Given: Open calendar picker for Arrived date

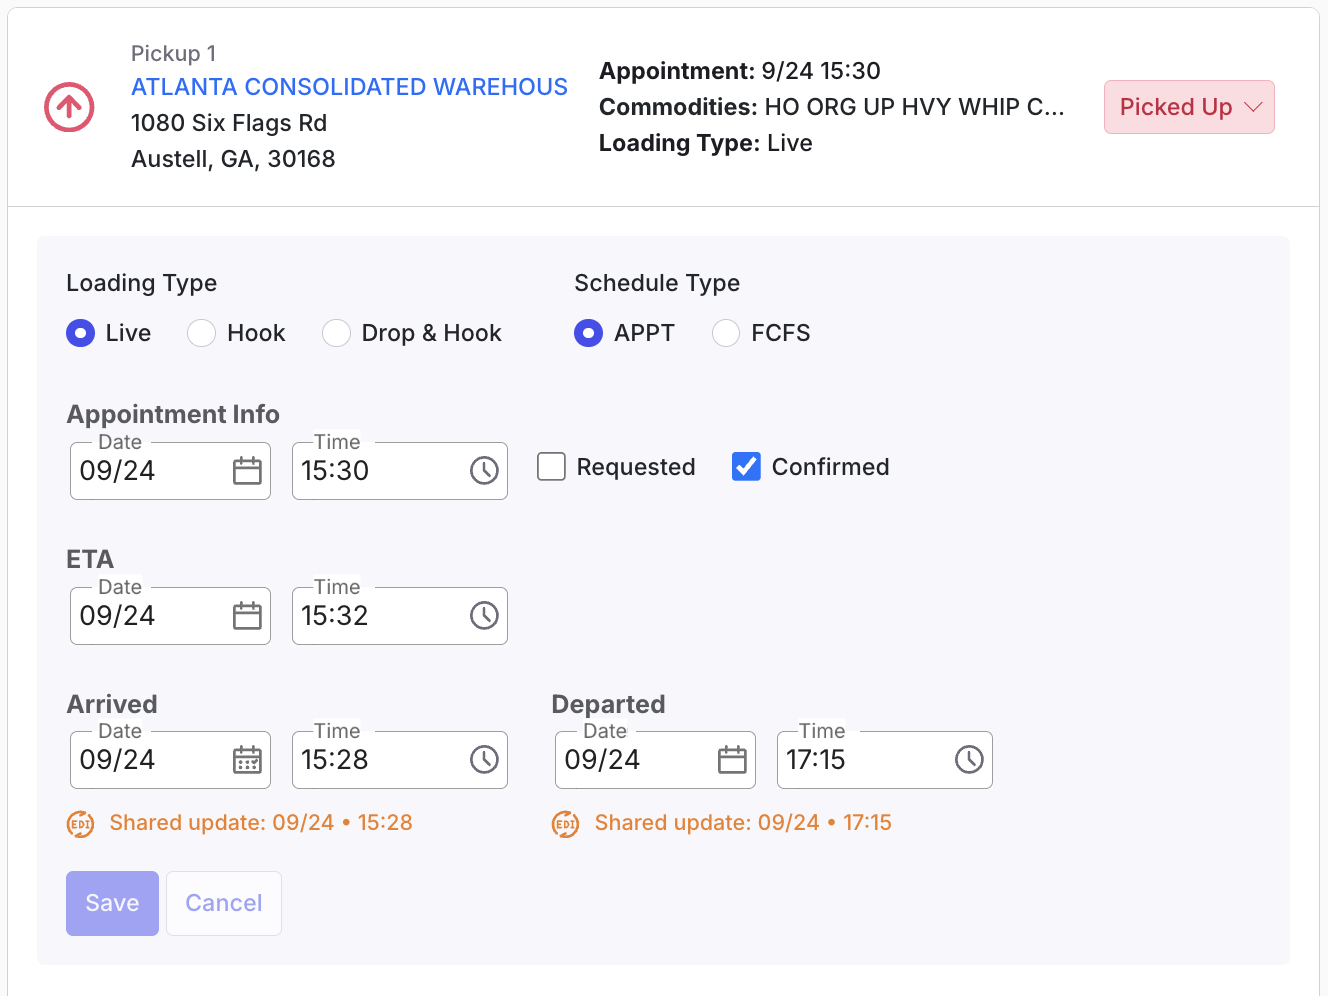Looking at the screenshot, I should coord(247,760).
